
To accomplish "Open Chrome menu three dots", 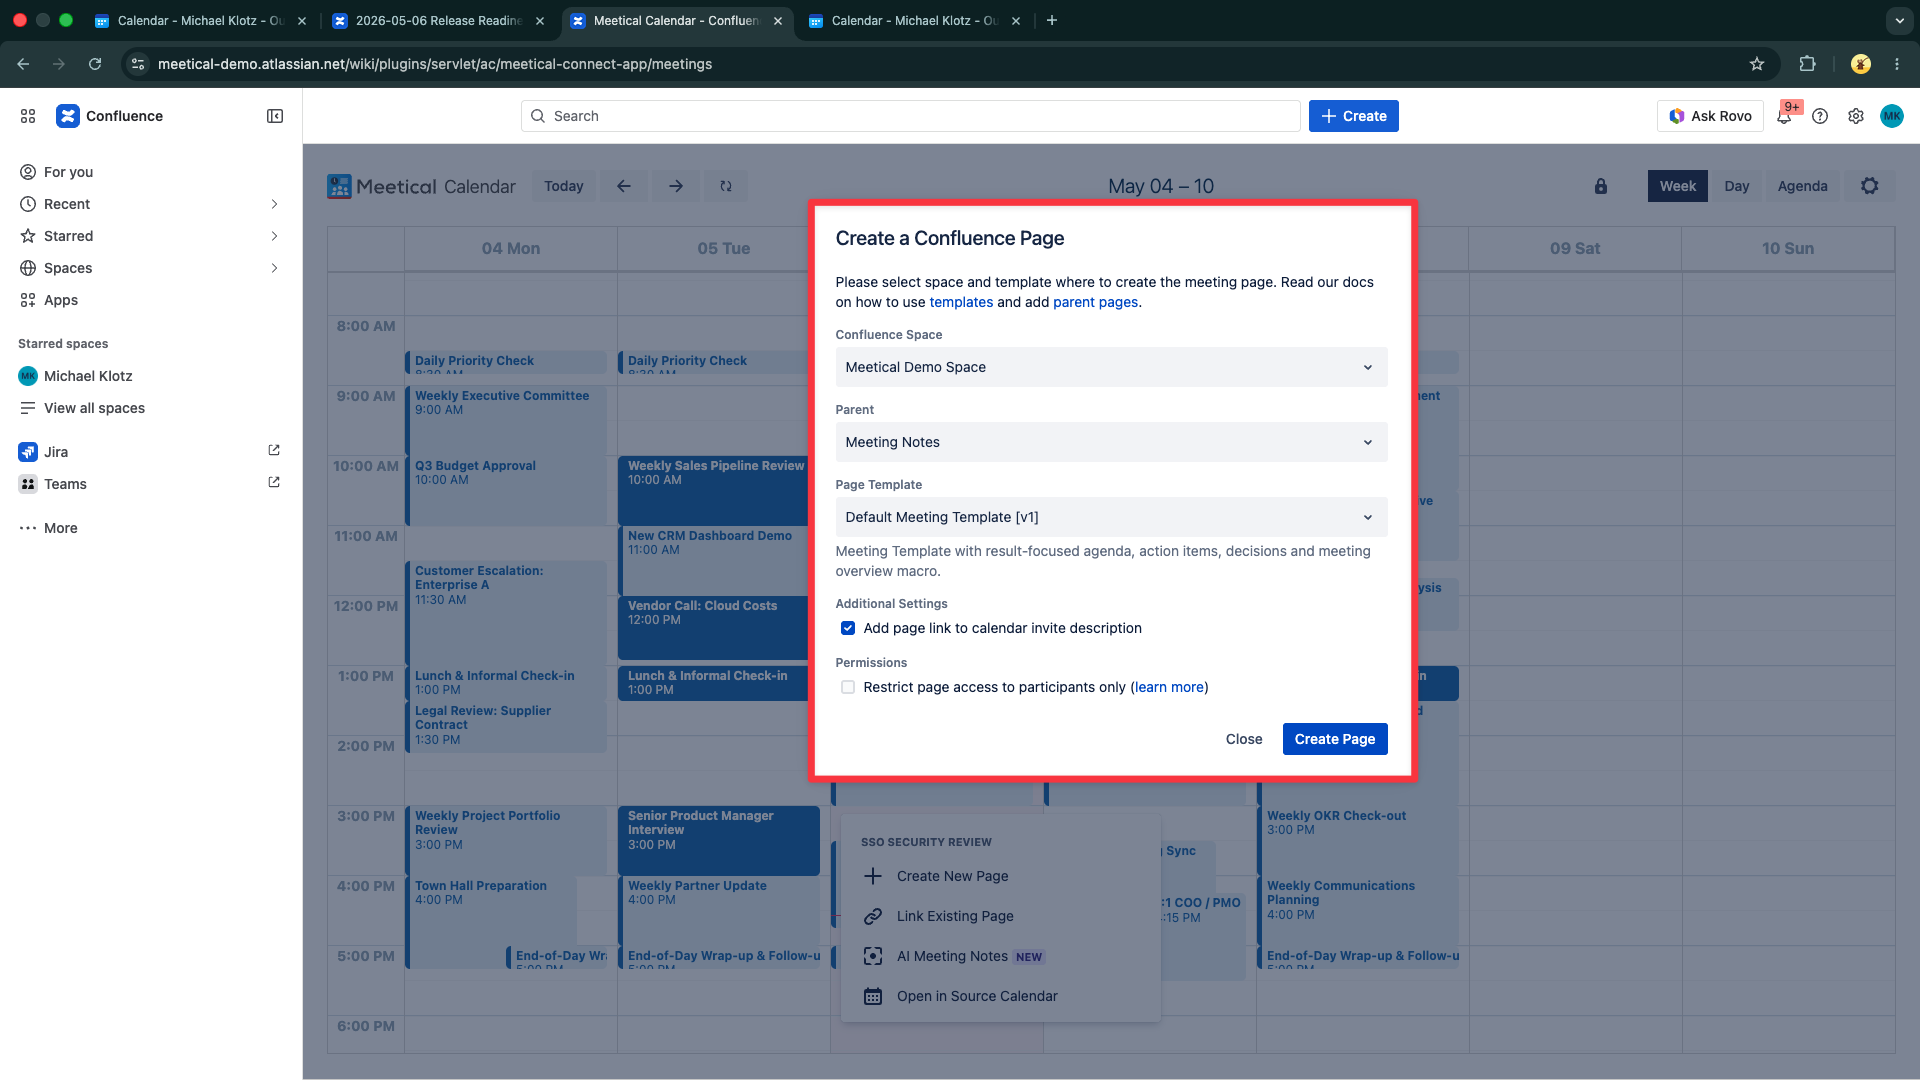I will click(x=1897, y=64).
